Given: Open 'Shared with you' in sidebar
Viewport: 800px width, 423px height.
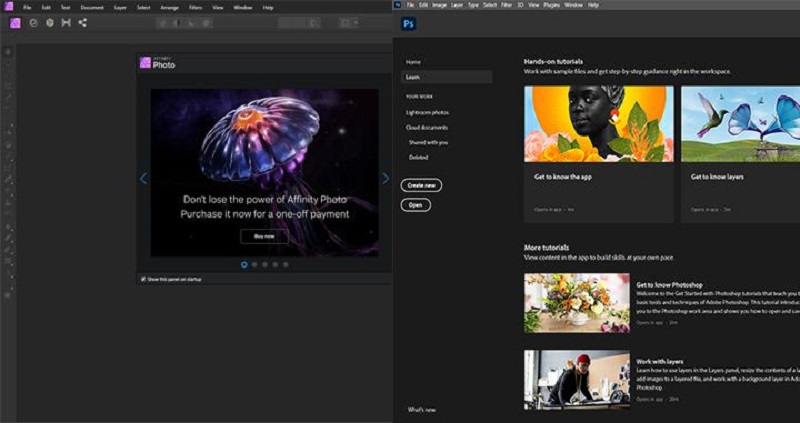Looking at the screenshot, I should coord(429,142).
